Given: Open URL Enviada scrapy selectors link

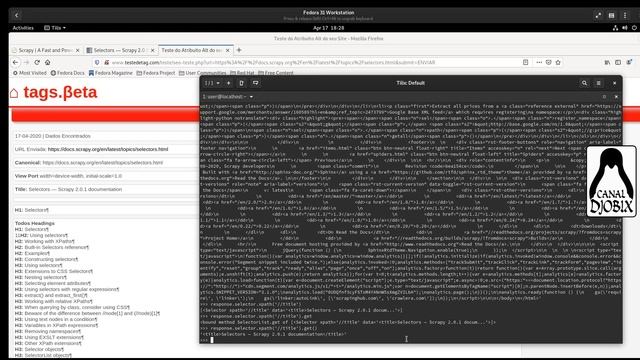Looking at the screenshot, I should [x=108, y=149].
